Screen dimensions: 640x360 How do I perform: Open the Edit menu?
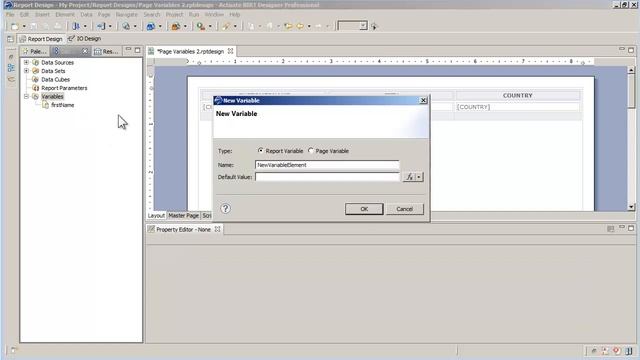click(x=24, y=14)
